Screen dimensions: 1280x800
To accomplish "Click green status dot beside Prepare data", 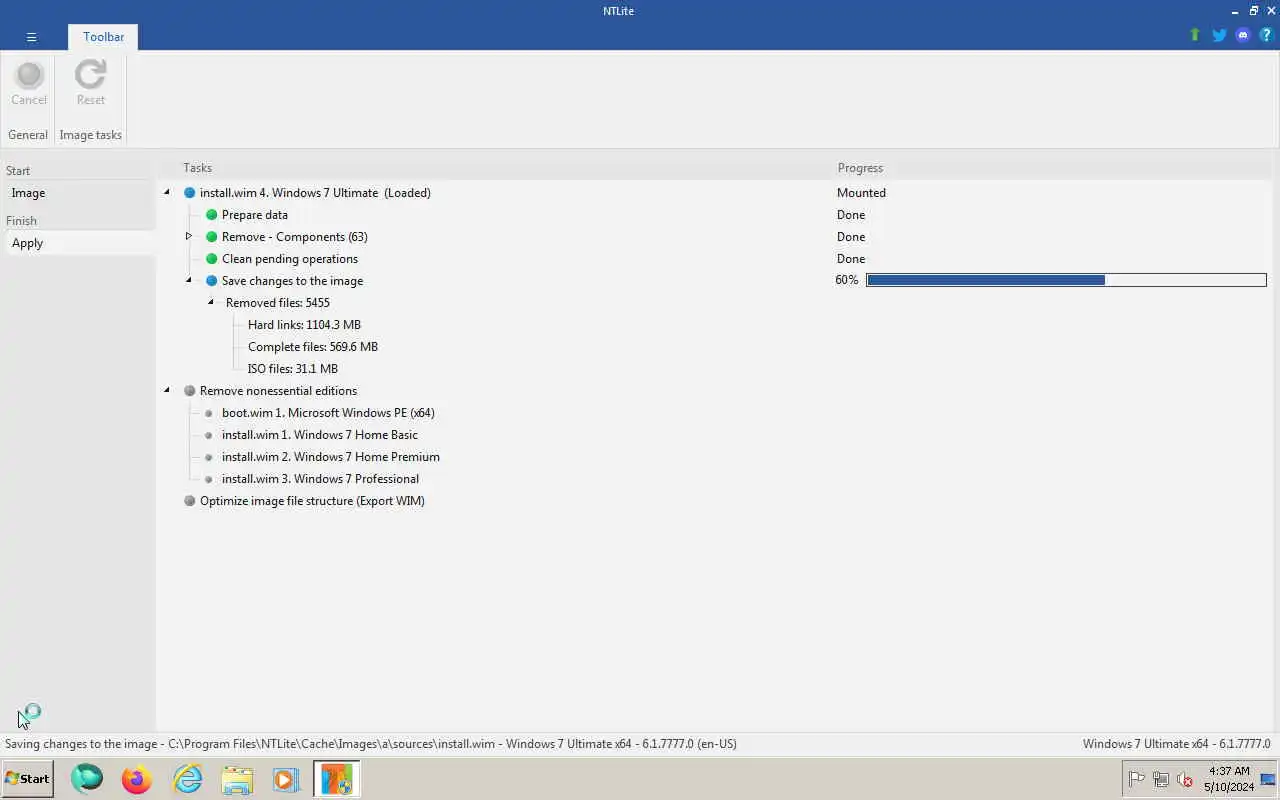I will tap(211, 215).
